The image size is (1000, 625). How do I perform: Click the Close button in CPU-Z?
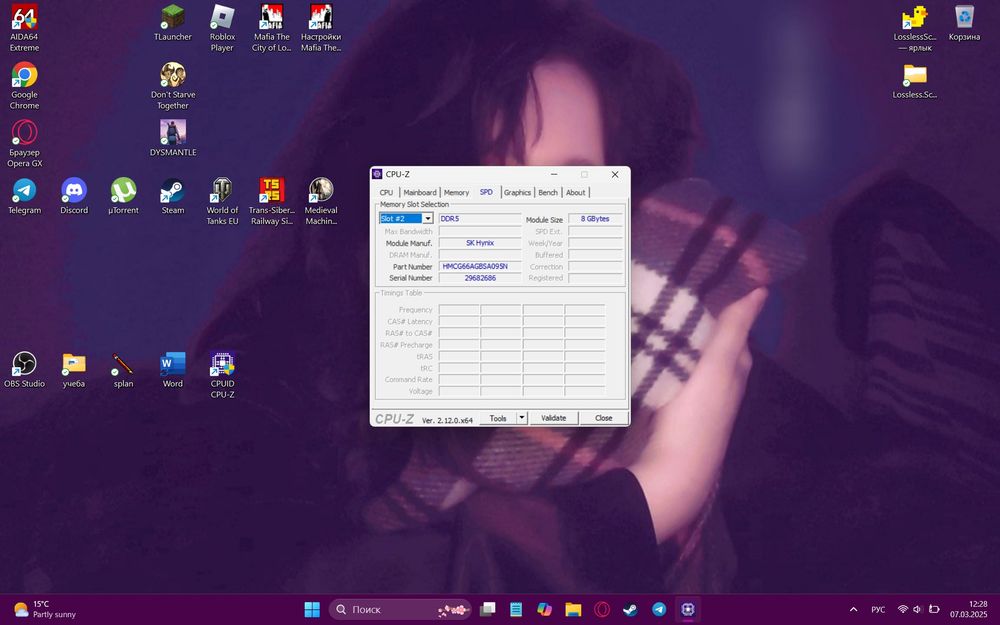coord(603,418)
